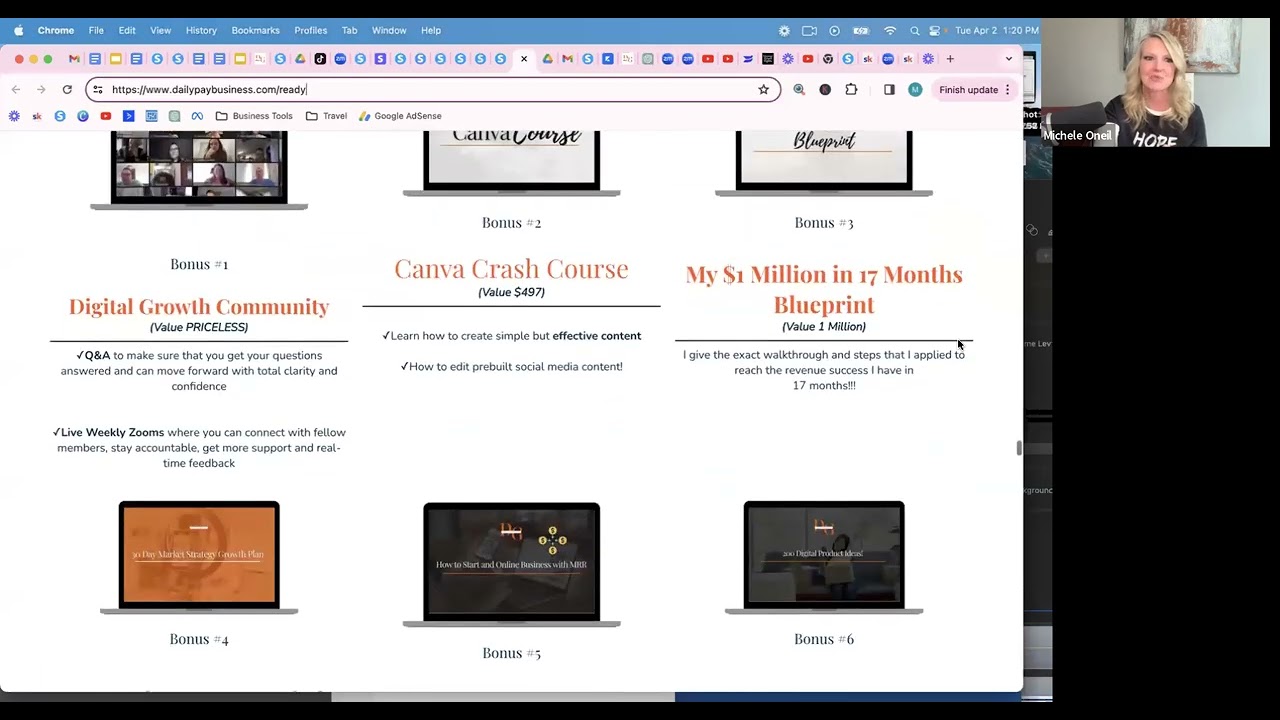
Task: Open the Bookmarks menu
Action: coord(256,30)
